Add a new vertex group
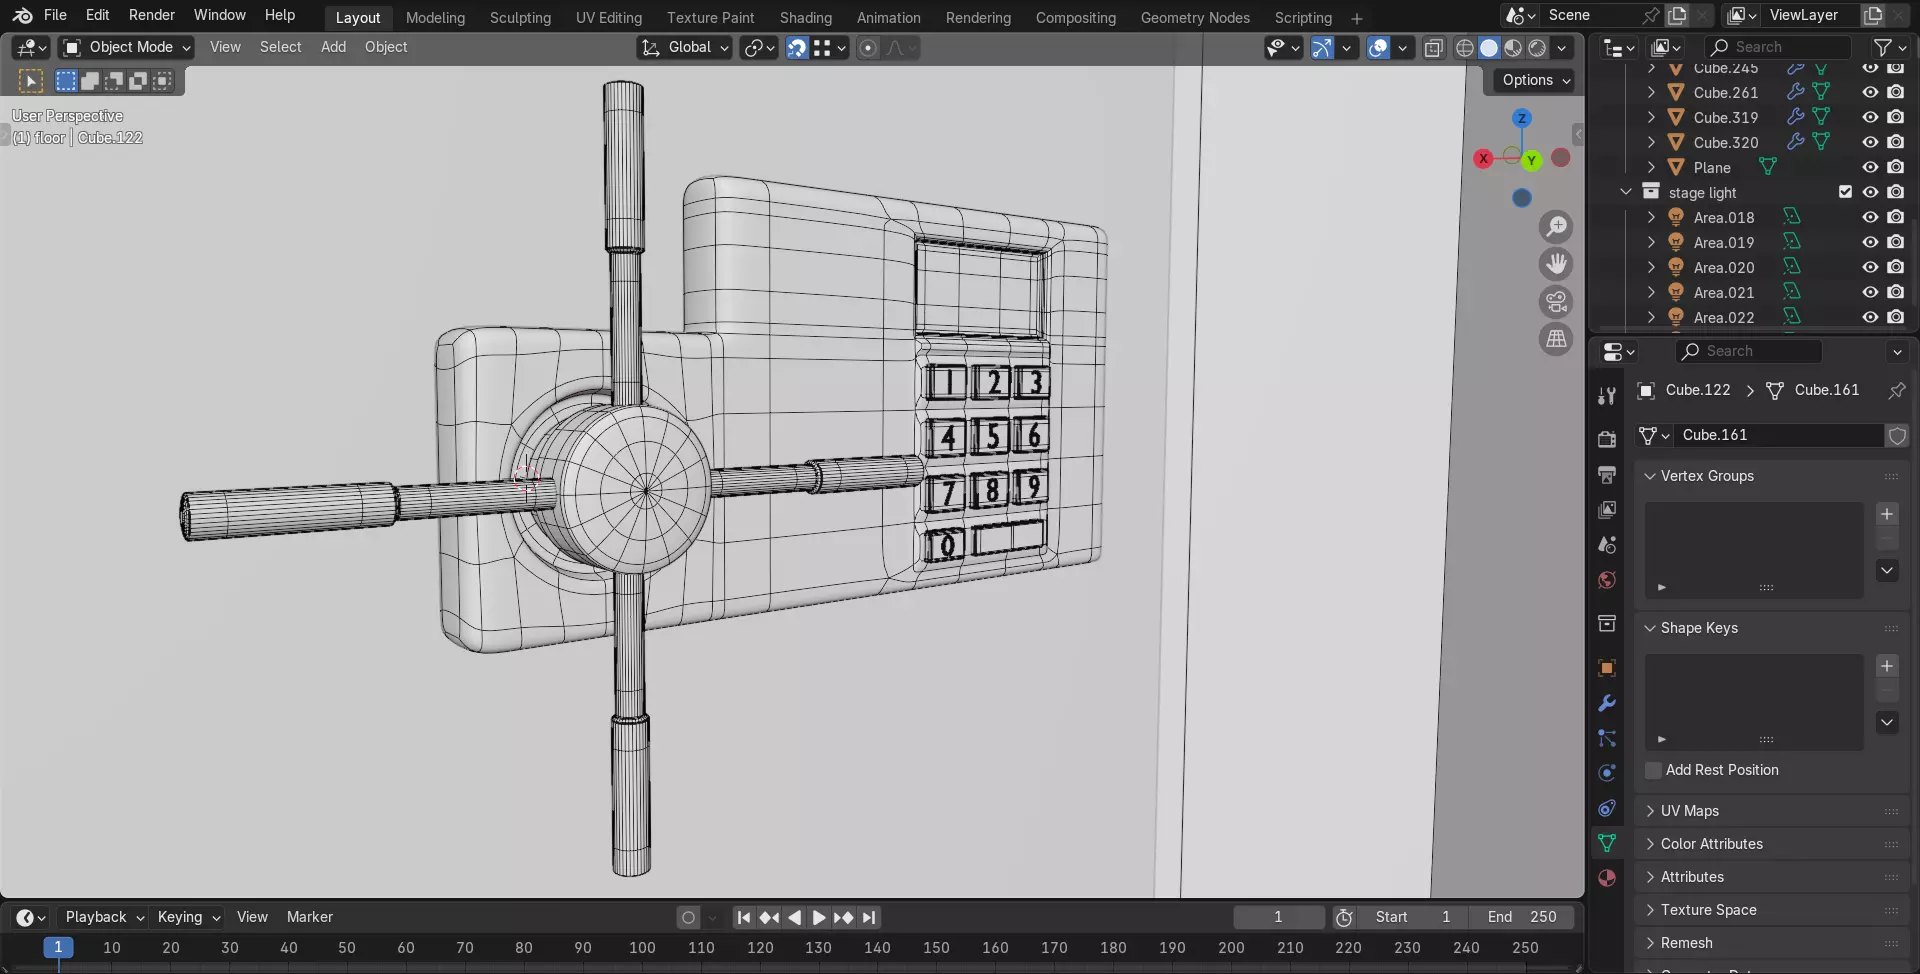The height and width of the screenshot is (974, 1920). click(x=1887, y=514)
